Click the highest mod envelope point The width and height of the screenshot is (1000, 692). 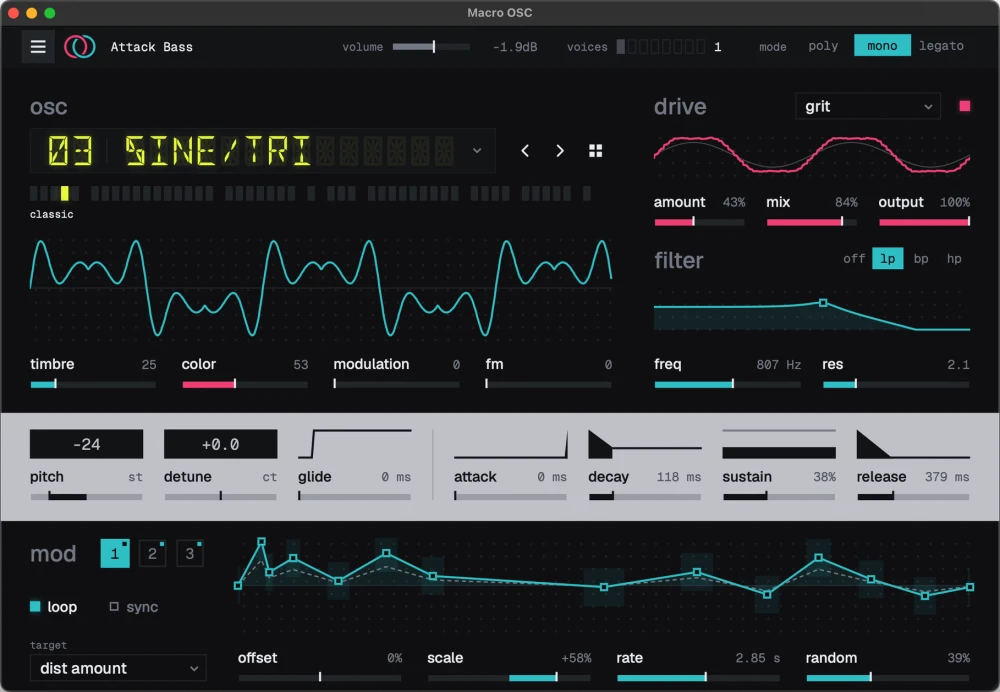261,541
